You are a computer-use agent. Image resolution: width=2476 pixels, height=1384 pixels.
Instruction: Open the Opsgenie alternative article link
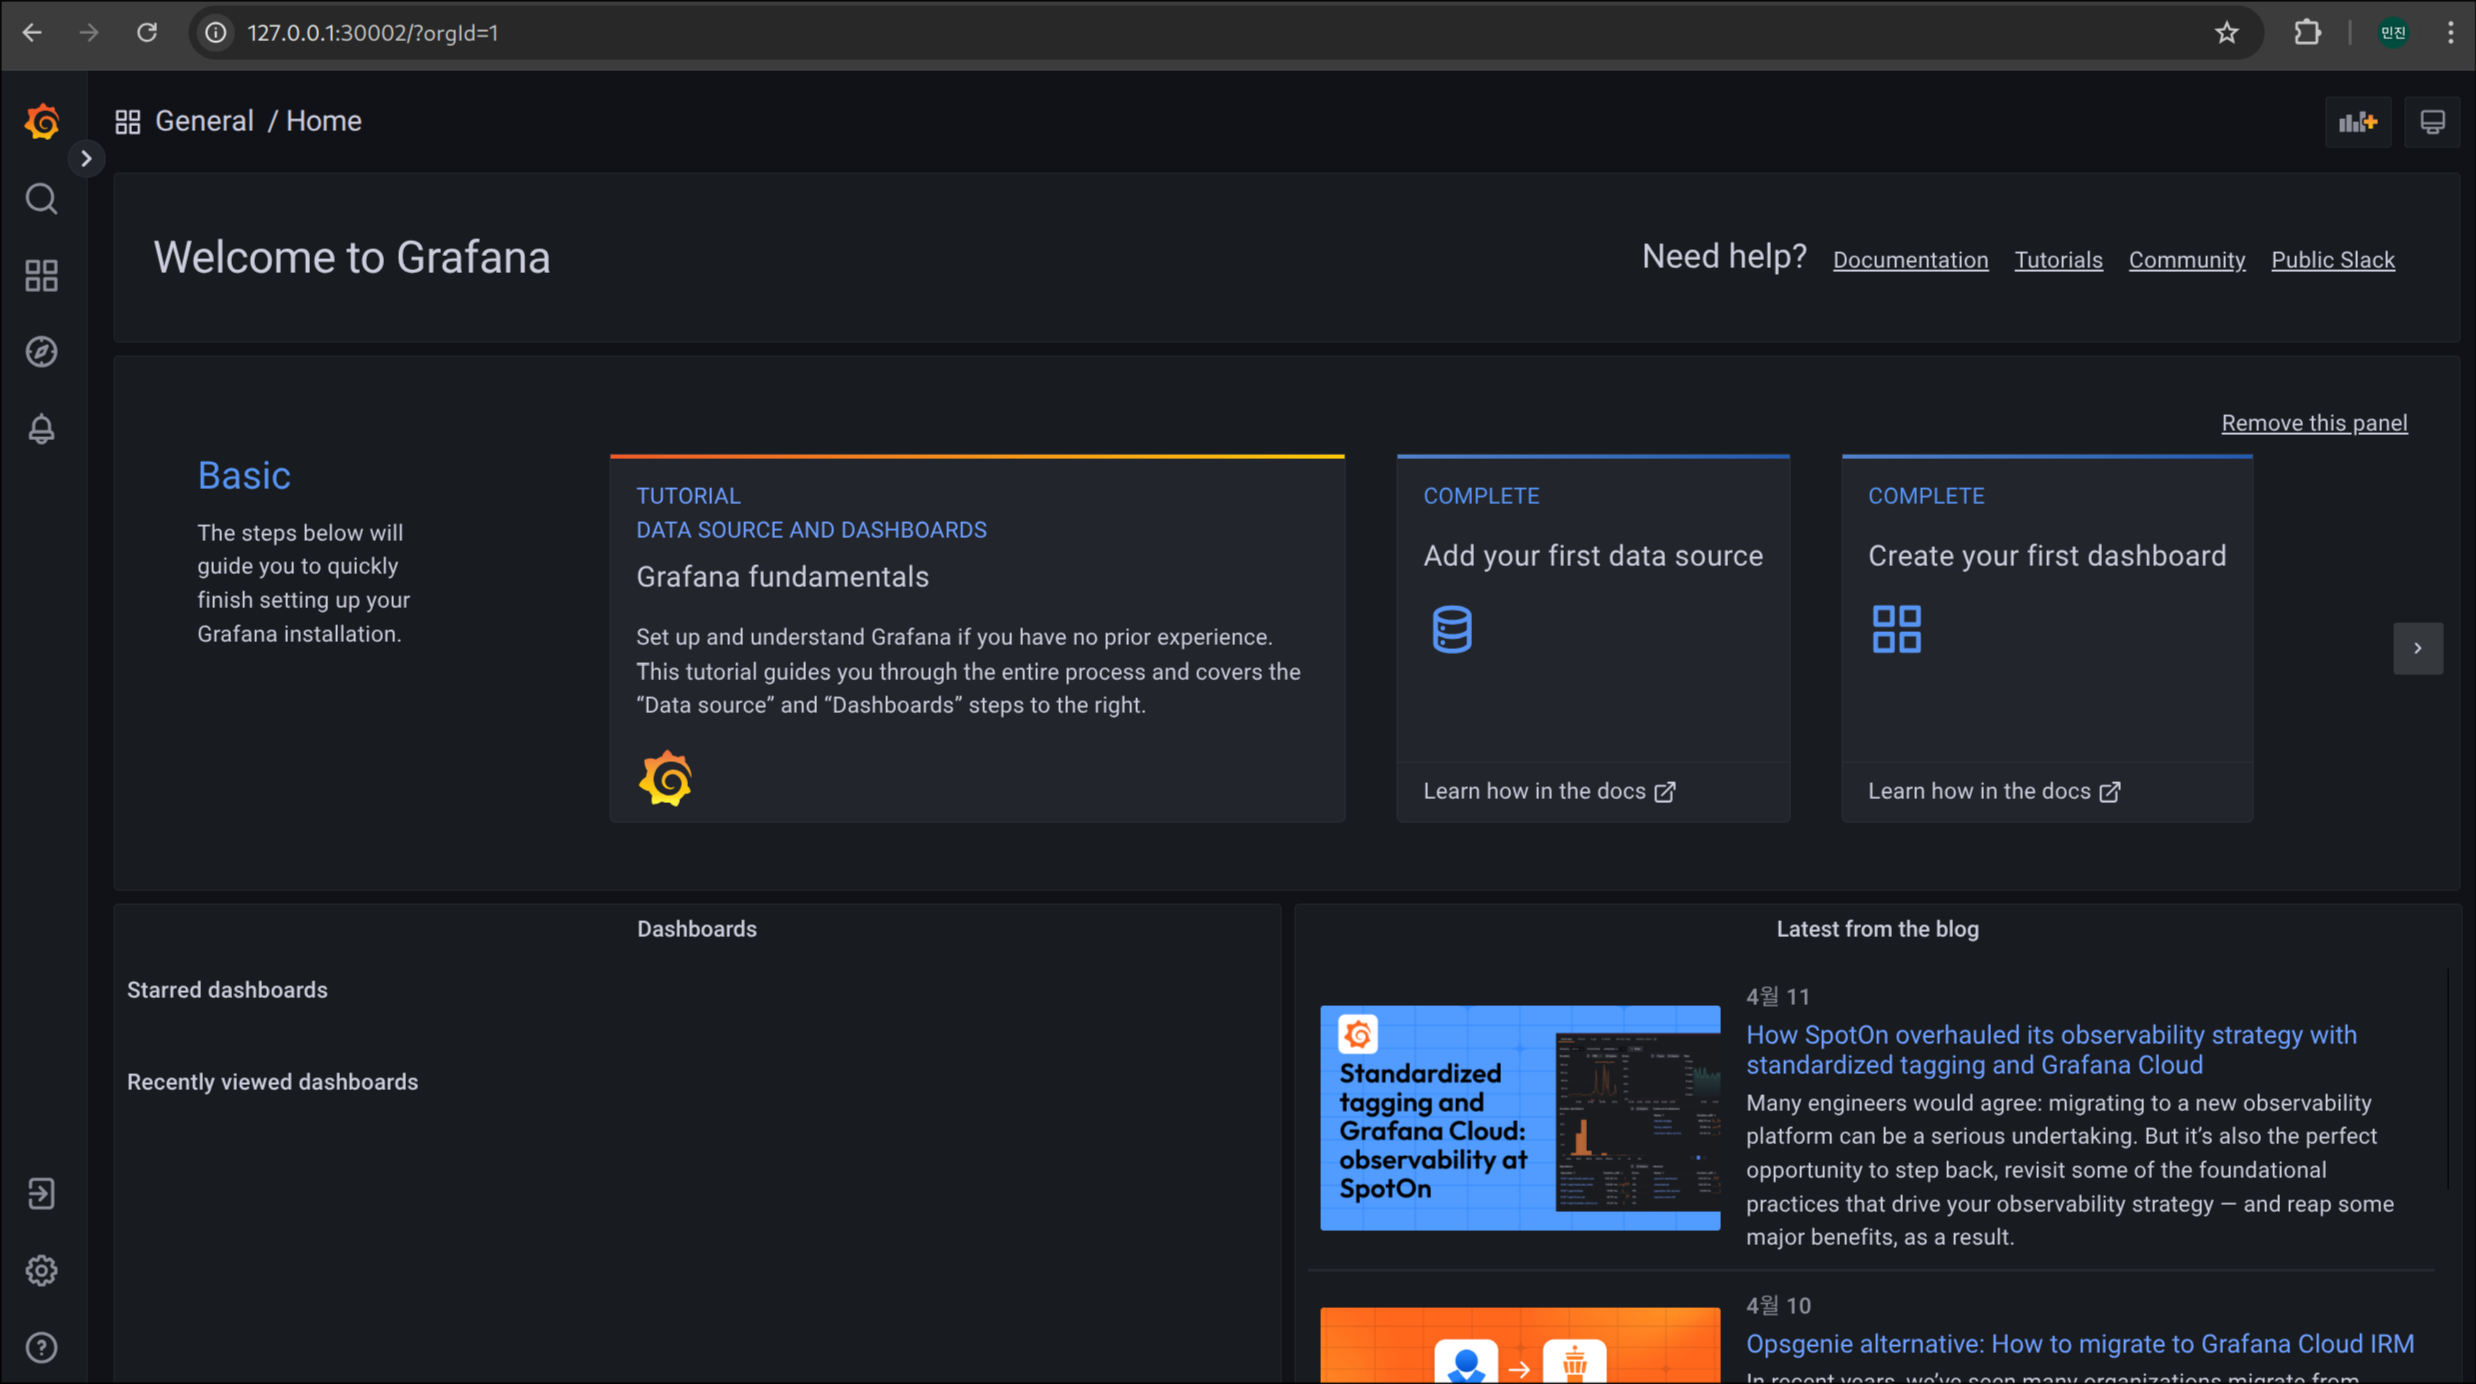tap(2080, 1344)
